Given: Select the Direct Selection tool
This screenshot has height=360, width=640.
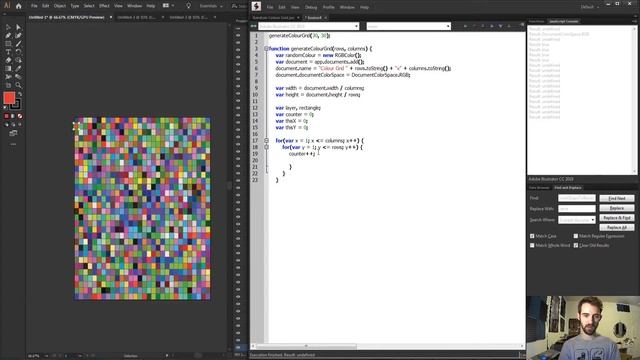Looking at the screenshot, I should [18, 27].
